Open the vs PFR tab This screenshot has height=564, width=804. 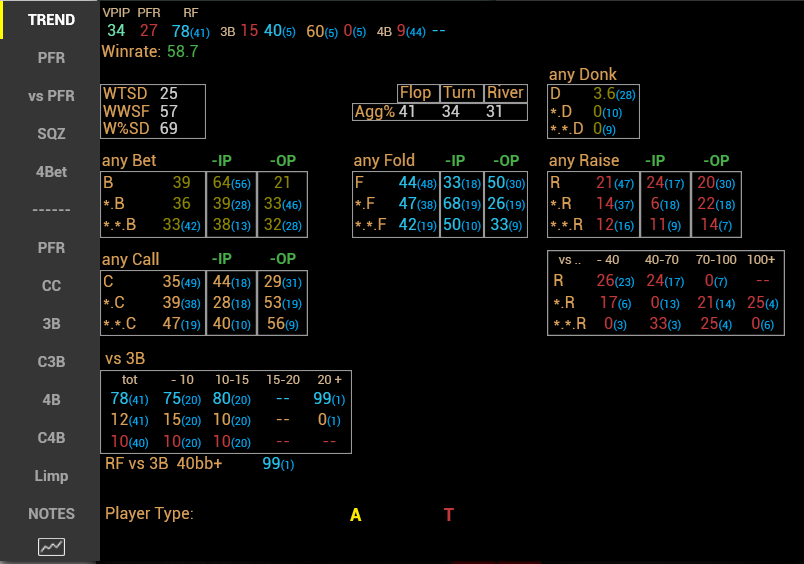(x=51, y=96)
